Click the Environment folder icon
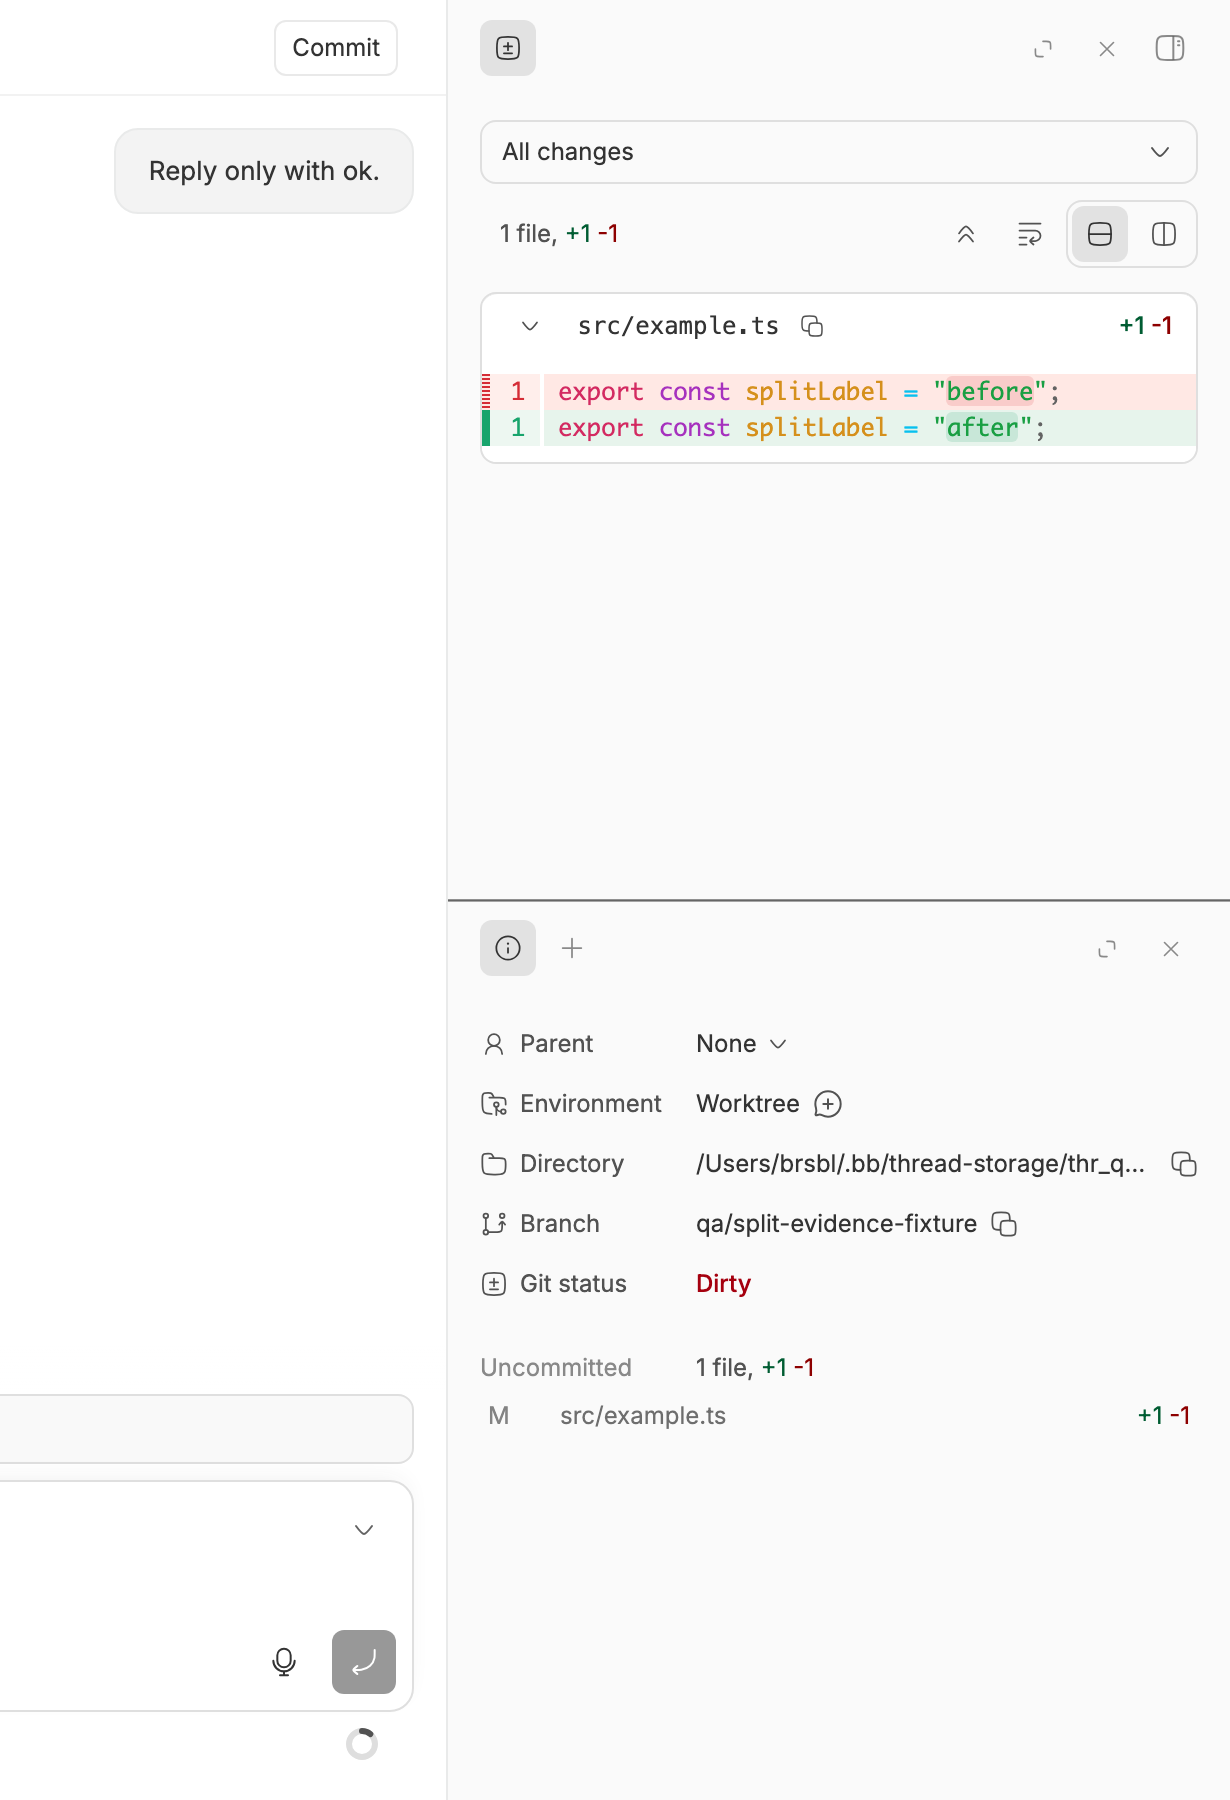1230x1800 pixels. [494, 1104]
